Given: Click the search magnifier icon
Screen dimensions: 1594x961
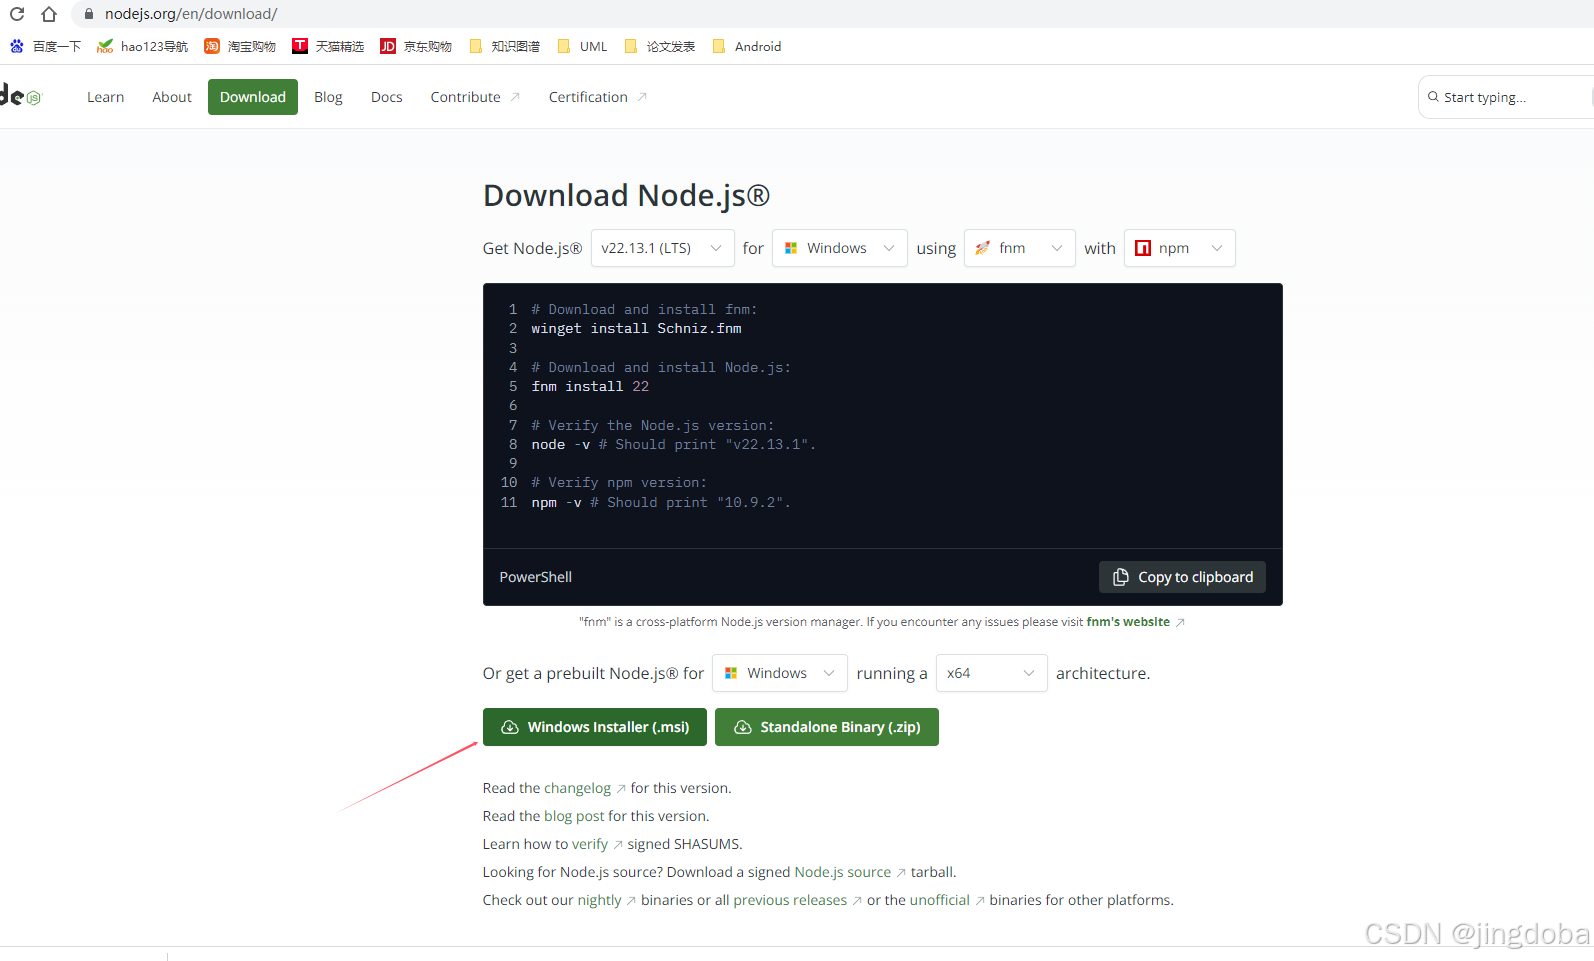Looking at the screenshot, I should 1433,97.
